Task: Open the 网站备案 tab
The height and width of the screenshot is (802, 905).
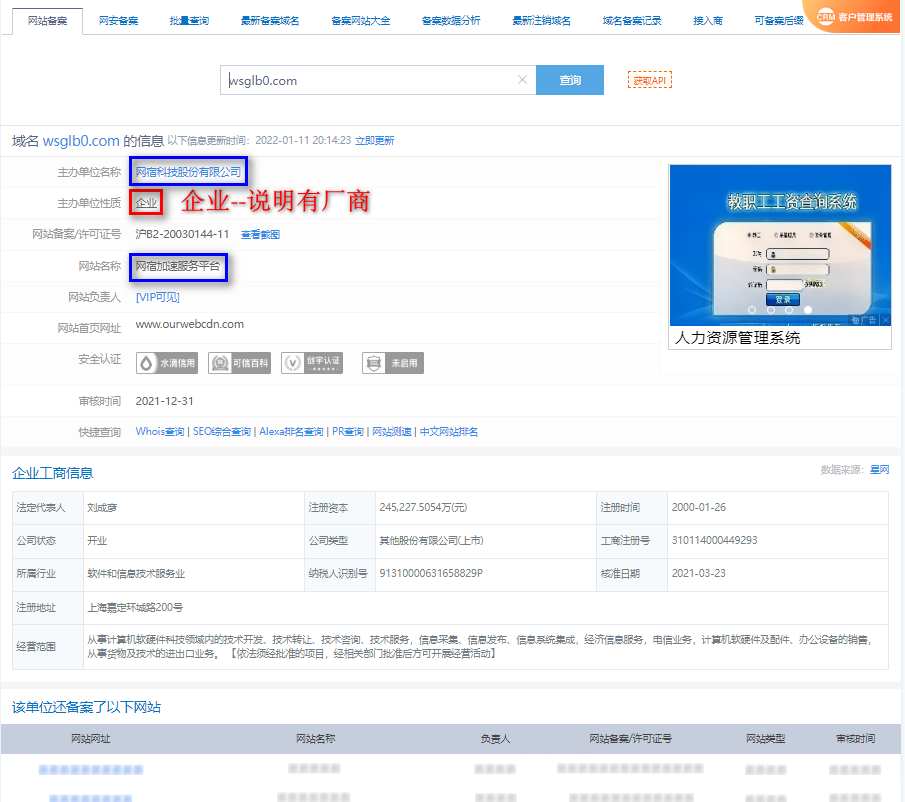Action: [47, 21]
